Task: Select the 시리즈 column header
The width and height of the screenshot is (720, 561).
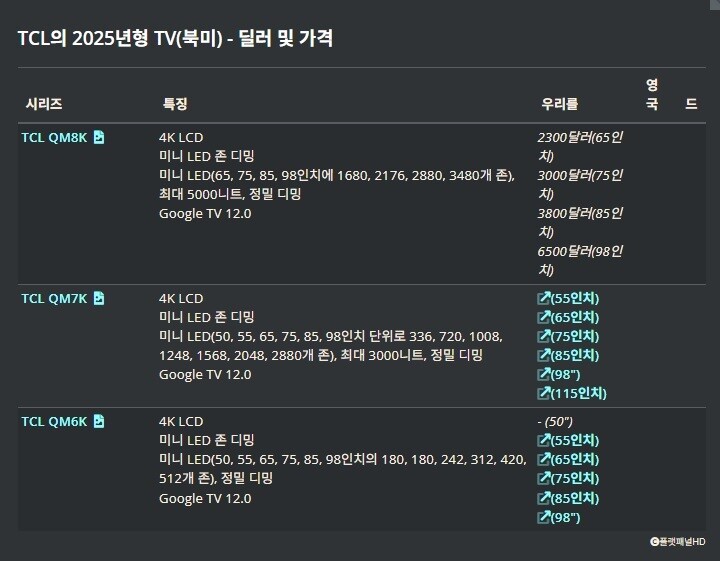Action: pos(44,104)
